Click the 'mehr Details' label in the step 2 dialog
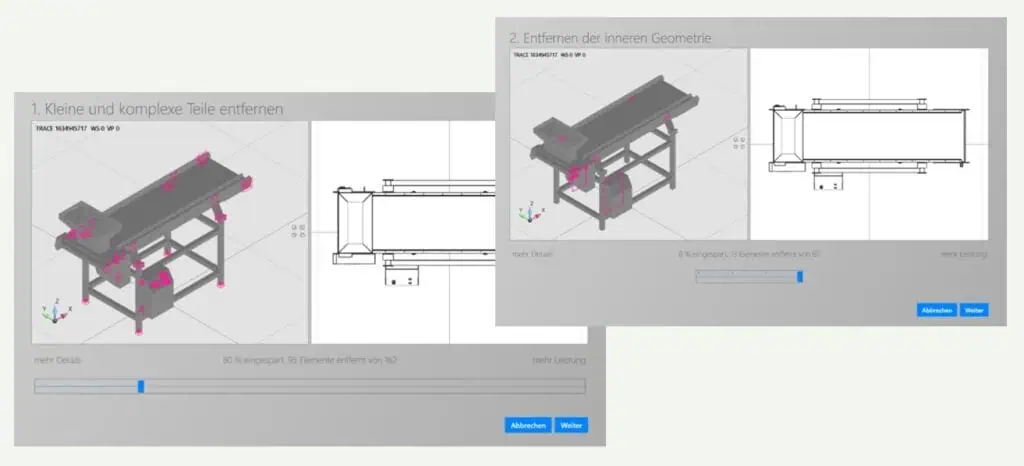 (532, 254)
